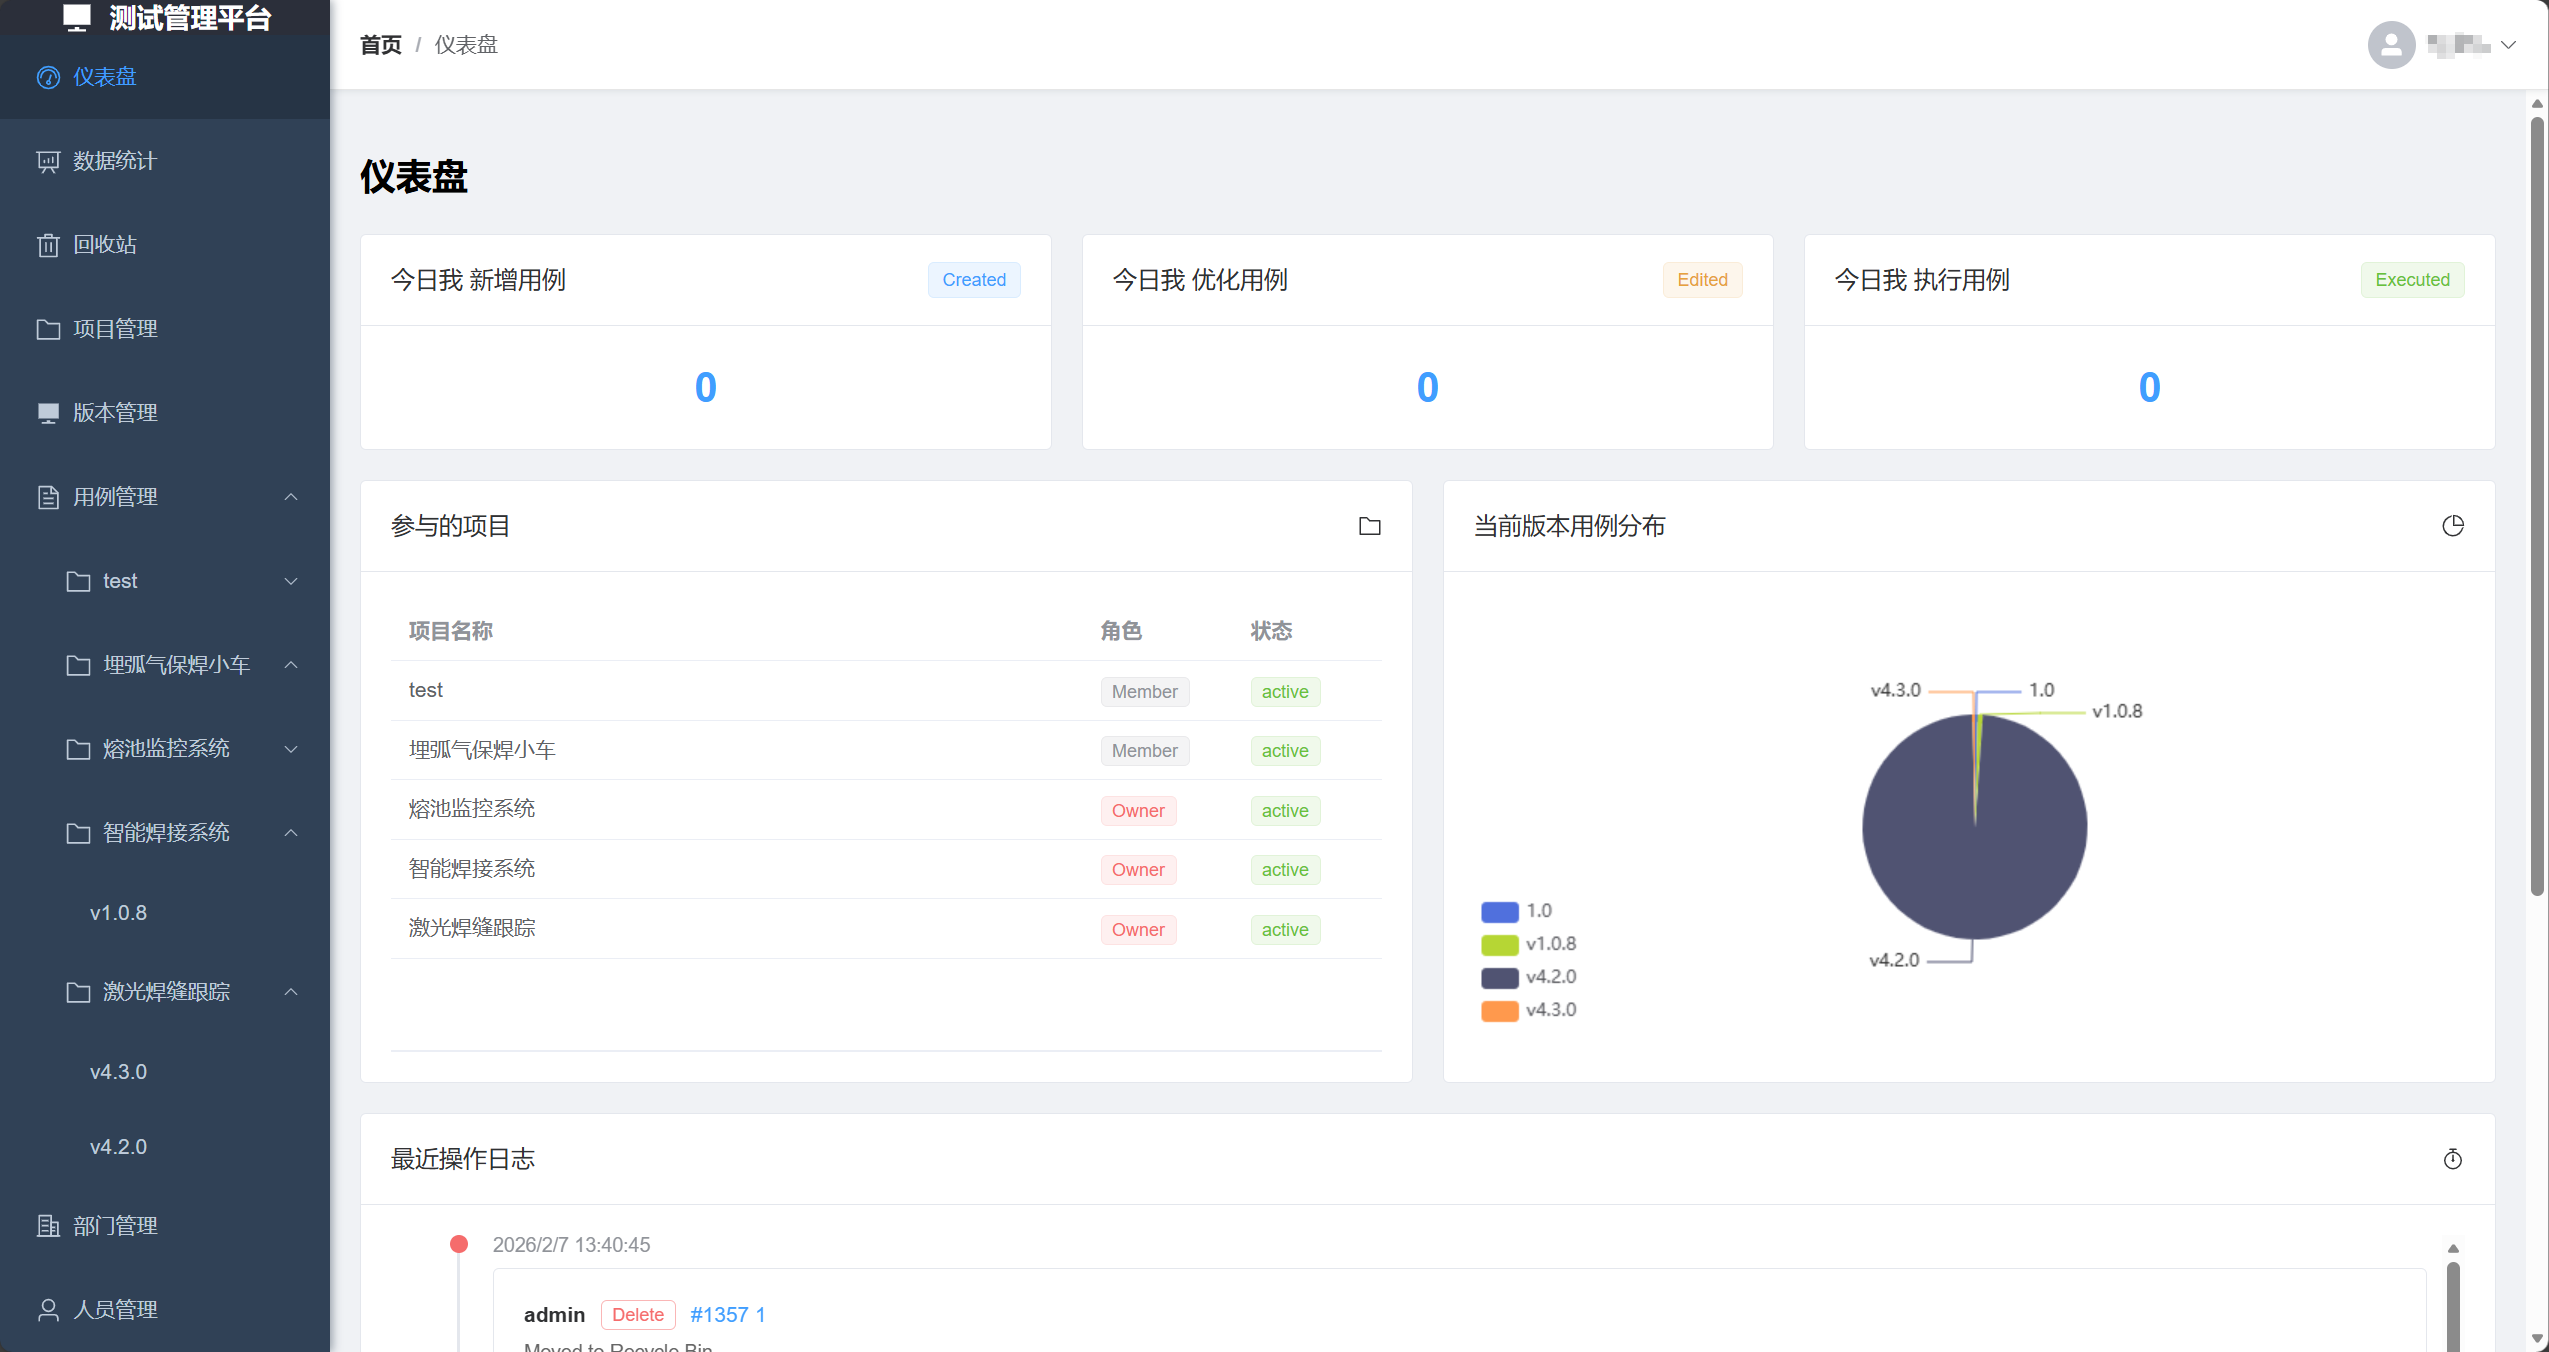The width and height of the screenshot is (2549, 1352).
Task: Collapse the 用例管理 menu chevron
Action: 291,497
